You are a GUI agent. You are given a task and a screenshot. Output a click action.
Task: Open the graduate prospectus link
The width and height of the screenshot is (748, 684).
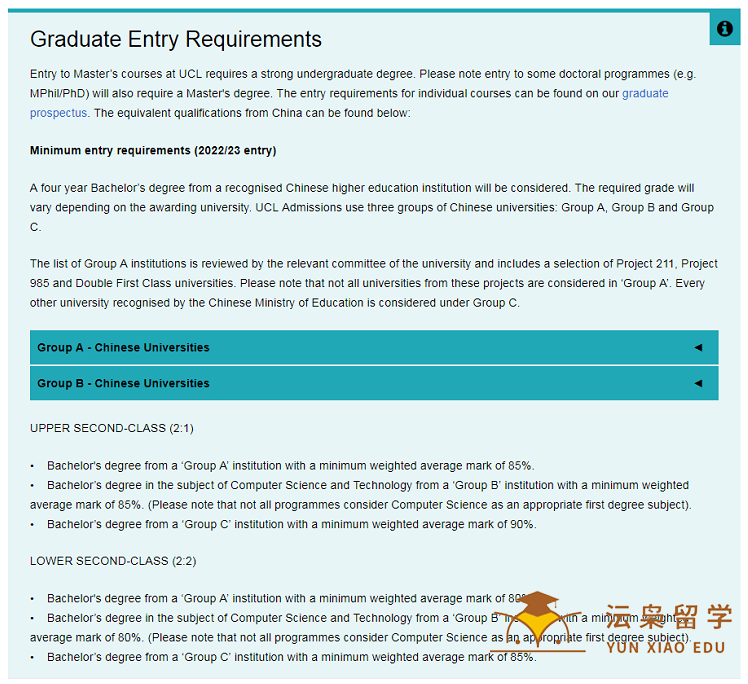click(645, 93)
